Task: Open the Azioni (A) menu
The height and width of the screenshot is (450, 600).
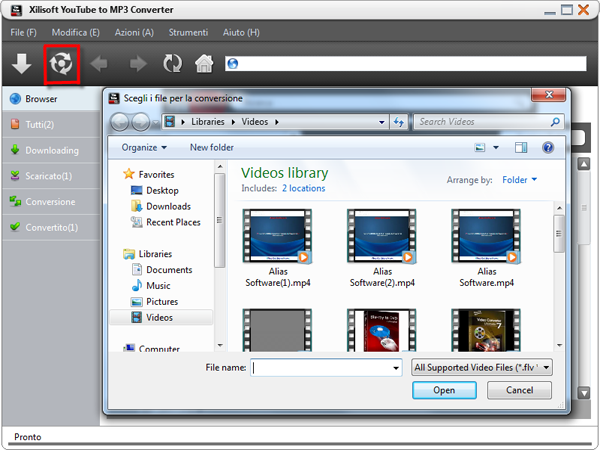Action: coord(134,33)
